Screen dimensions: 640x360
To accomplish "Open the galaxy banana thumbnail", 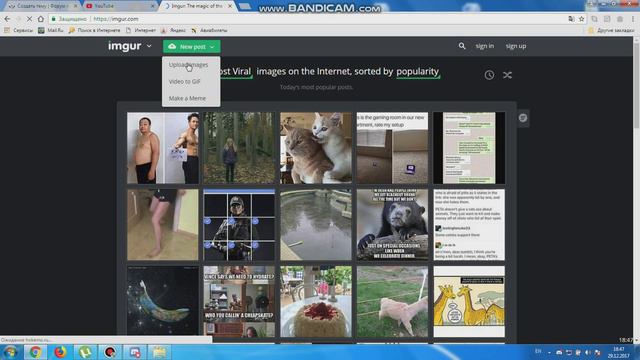I will pyautogui.click(x=162, y=301).
